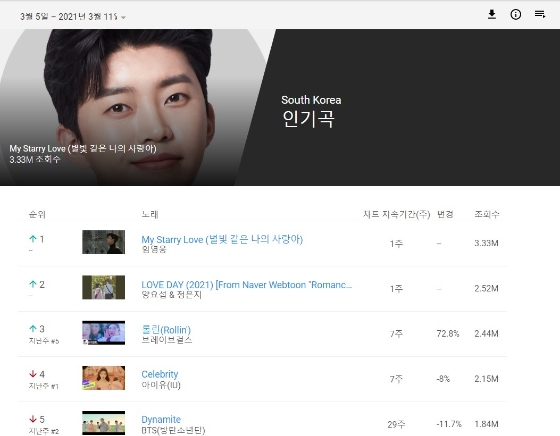Open the Rollin' song link
This screenshot has height=436, width=560.
tap(166, 330)
